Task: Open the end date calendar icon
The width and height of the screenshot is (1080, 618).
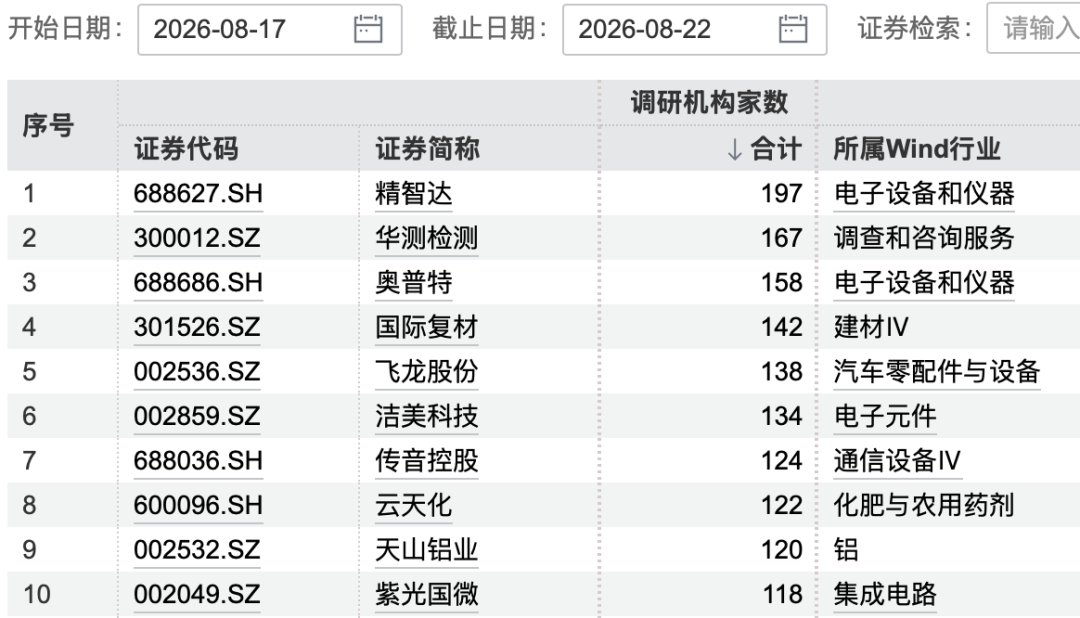Action: [x=793, y=29]
